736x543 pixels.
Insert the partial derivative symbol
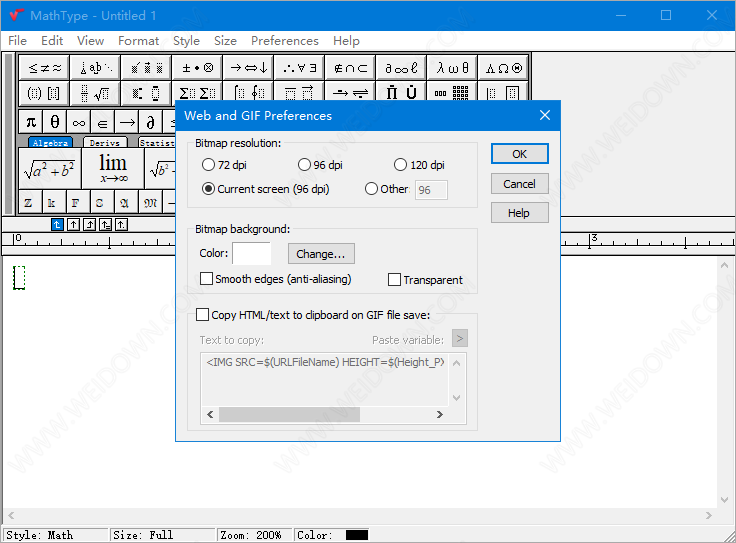pos(151,122)
